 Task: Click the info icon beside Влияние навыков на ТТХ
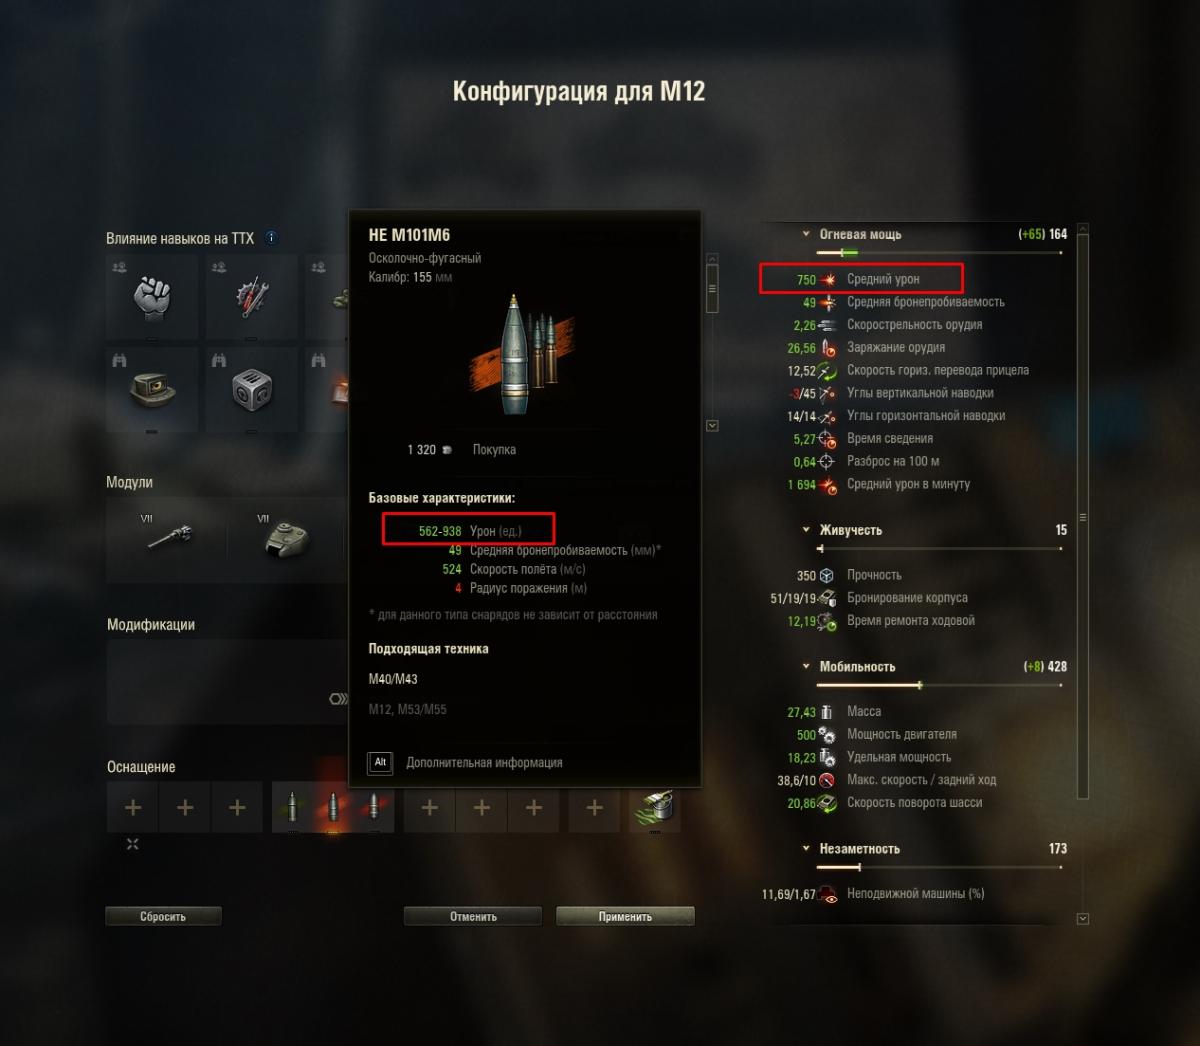[x=271, y=238]
